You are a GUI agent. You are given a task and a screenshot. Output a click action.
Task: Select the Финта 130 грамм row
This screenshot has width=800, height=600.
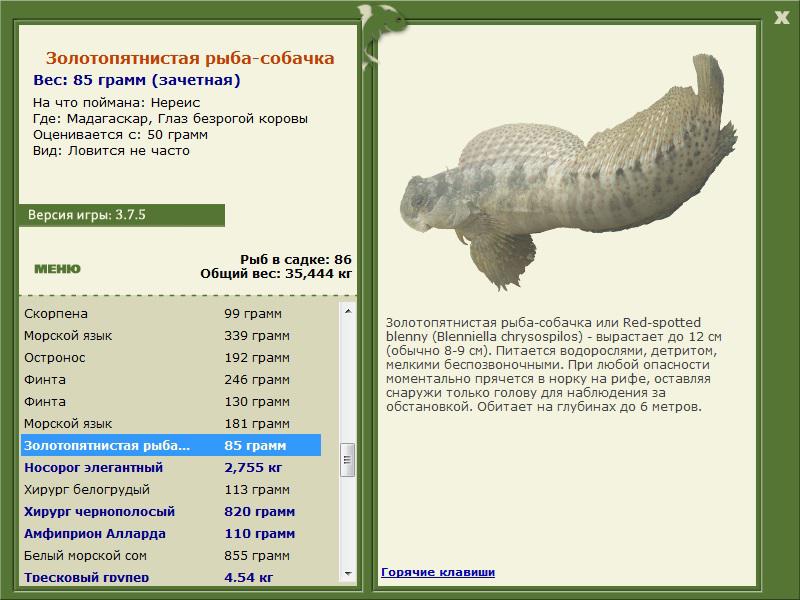point(171,401)
